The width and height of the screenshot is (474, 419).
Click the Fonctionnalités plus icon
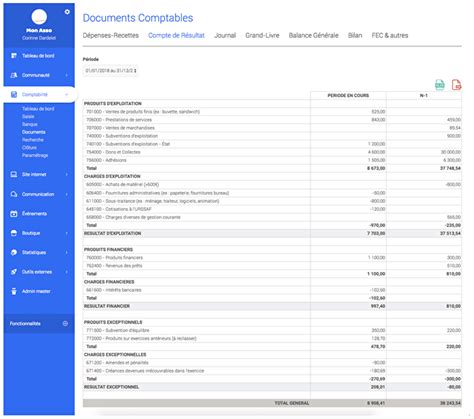65,323
